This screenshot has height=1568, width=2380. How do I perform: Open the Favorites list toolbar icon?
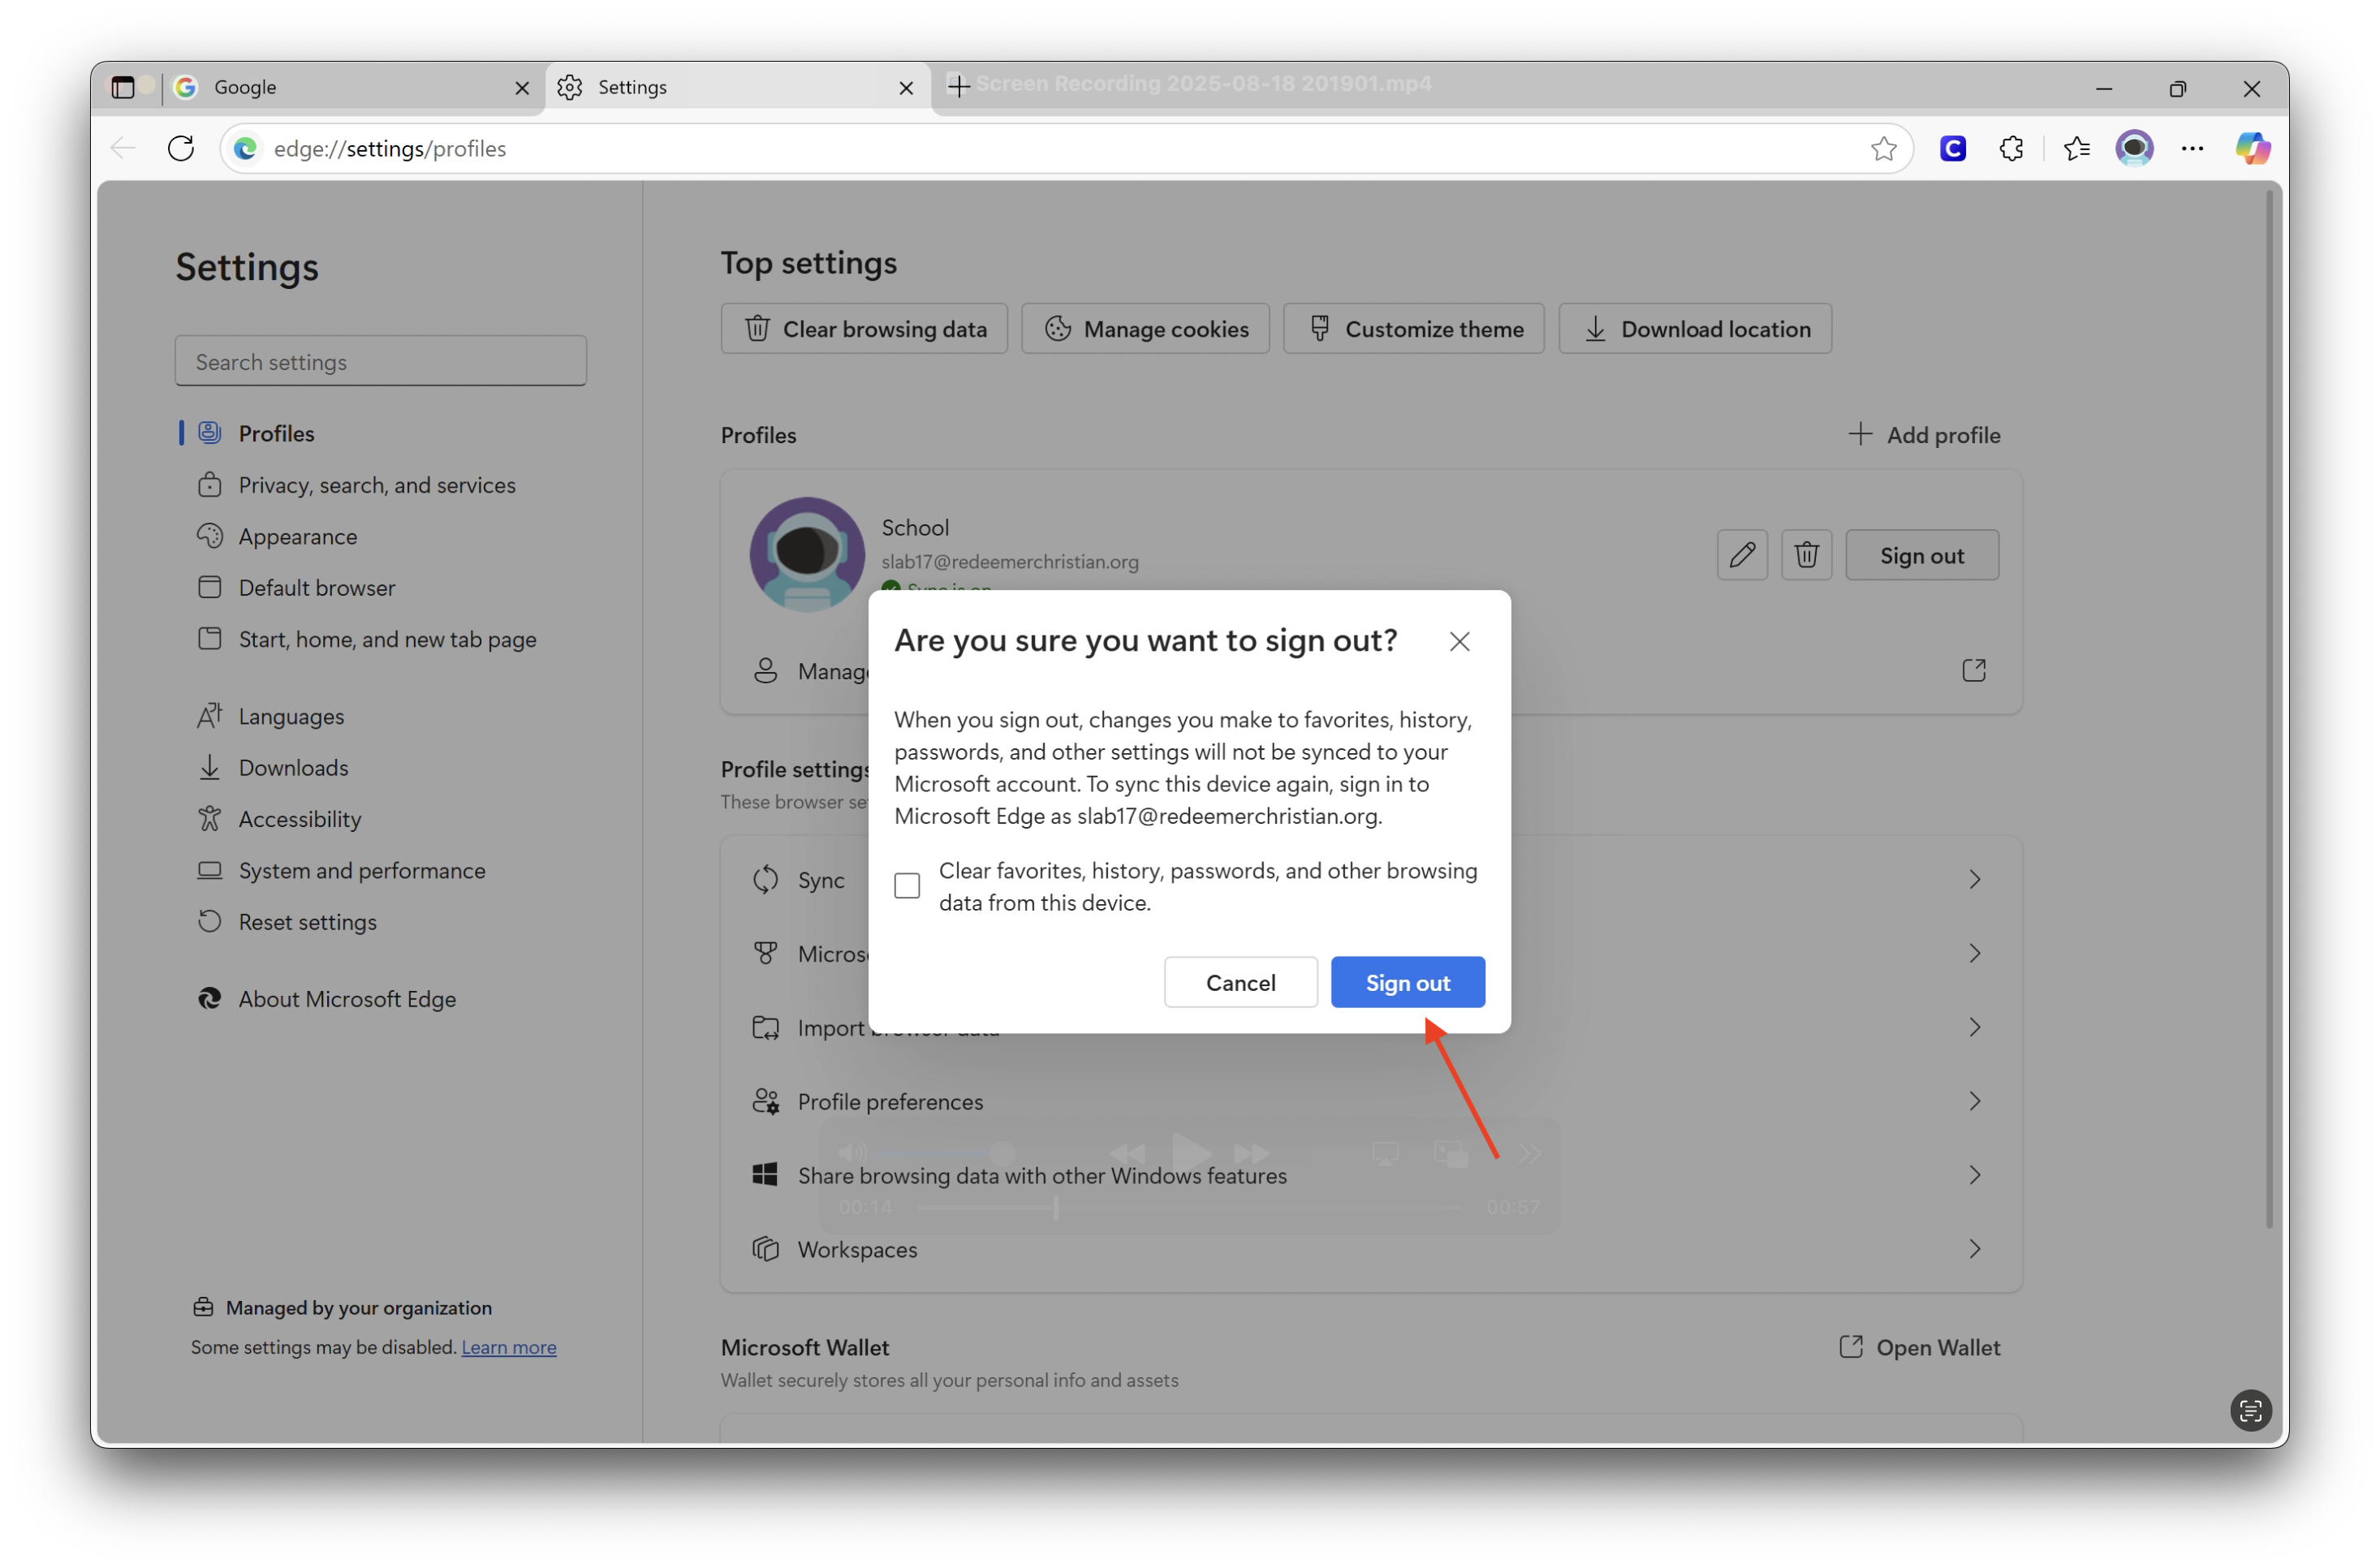[2076, 148]
